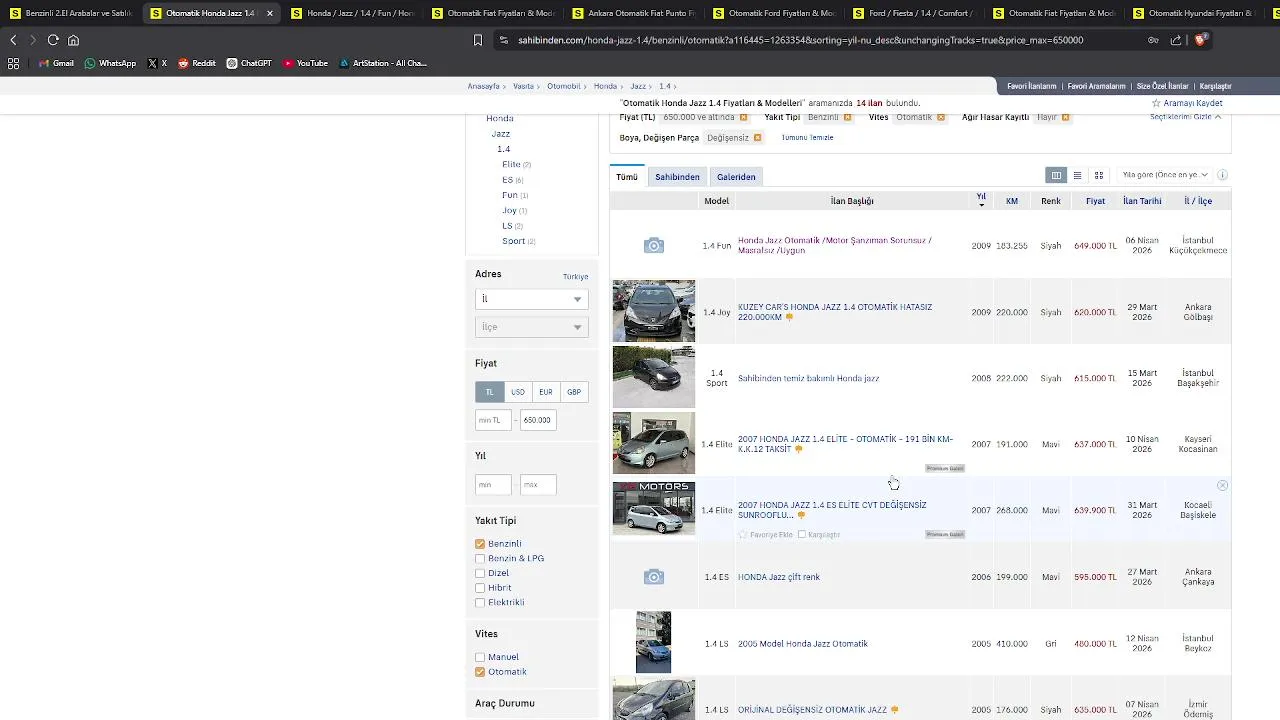Switch to list view icon
Image resolution: width=1280 pixels, height=720 pixels.
(x=1077, y=175)
